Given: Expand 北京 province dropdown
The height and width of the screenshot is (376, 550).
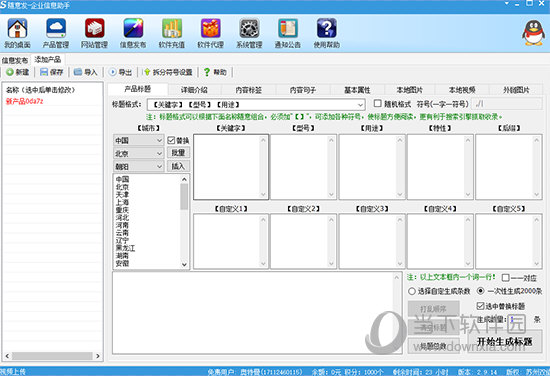Looking at the screenshot, I should coord(159,153).
